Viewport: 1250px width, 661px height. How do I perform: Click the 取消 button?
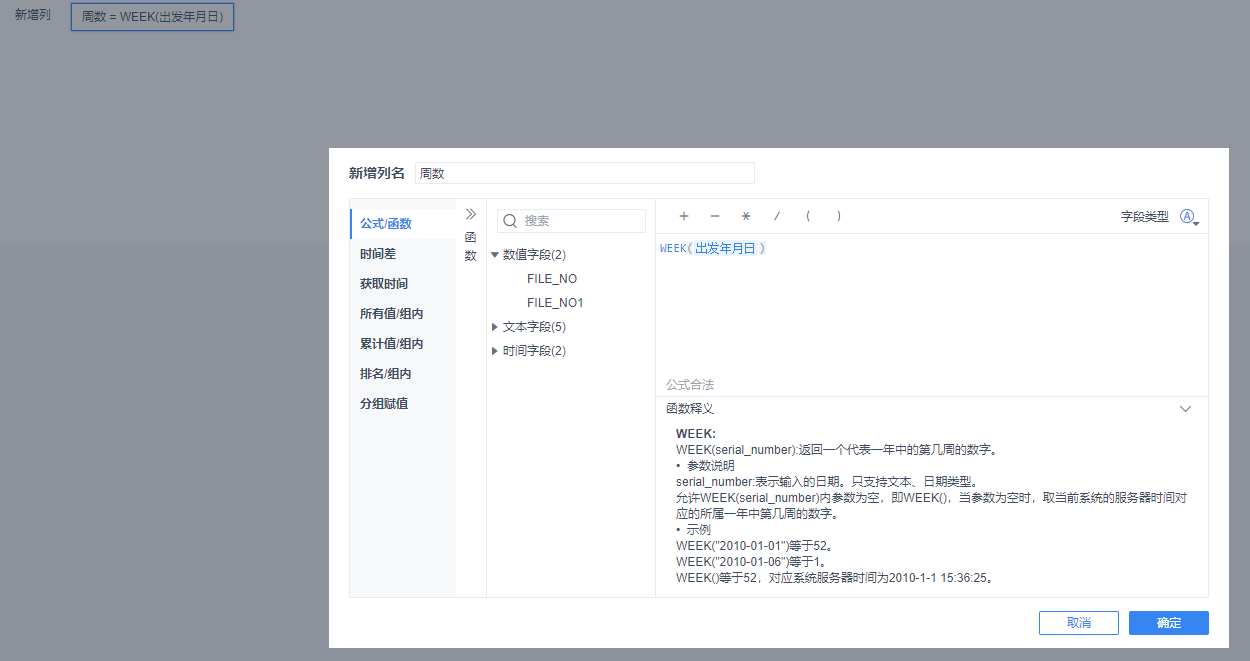[1079, 623]
